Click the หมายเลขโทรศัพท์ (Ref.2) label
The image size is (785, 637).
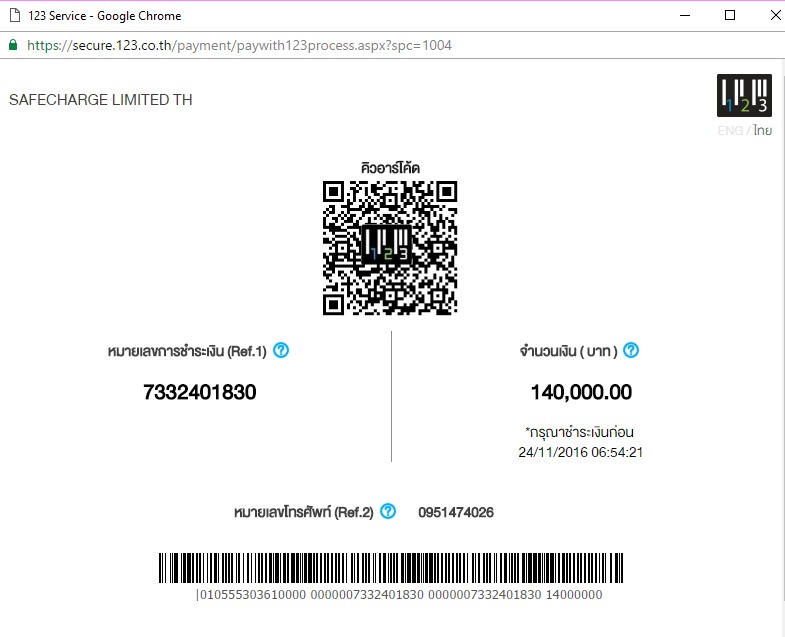pyautogui.click(x=304, y=512)
